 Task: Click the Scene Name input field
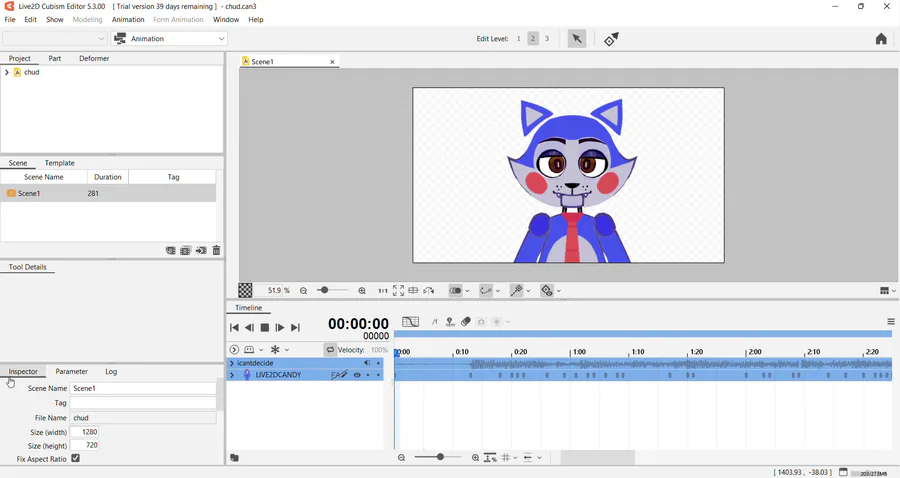tap(143, 388)
